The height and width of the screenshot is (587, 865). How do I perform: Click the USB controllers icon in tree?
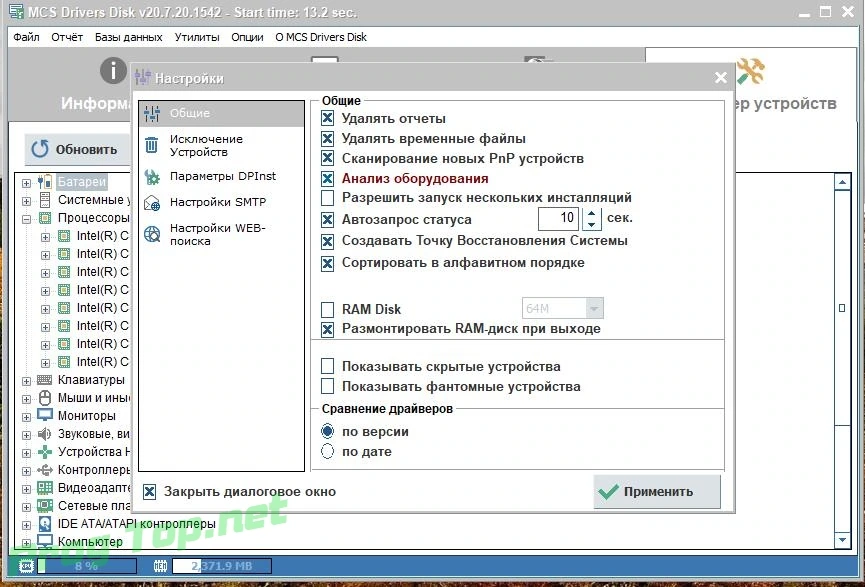point(45,470)
